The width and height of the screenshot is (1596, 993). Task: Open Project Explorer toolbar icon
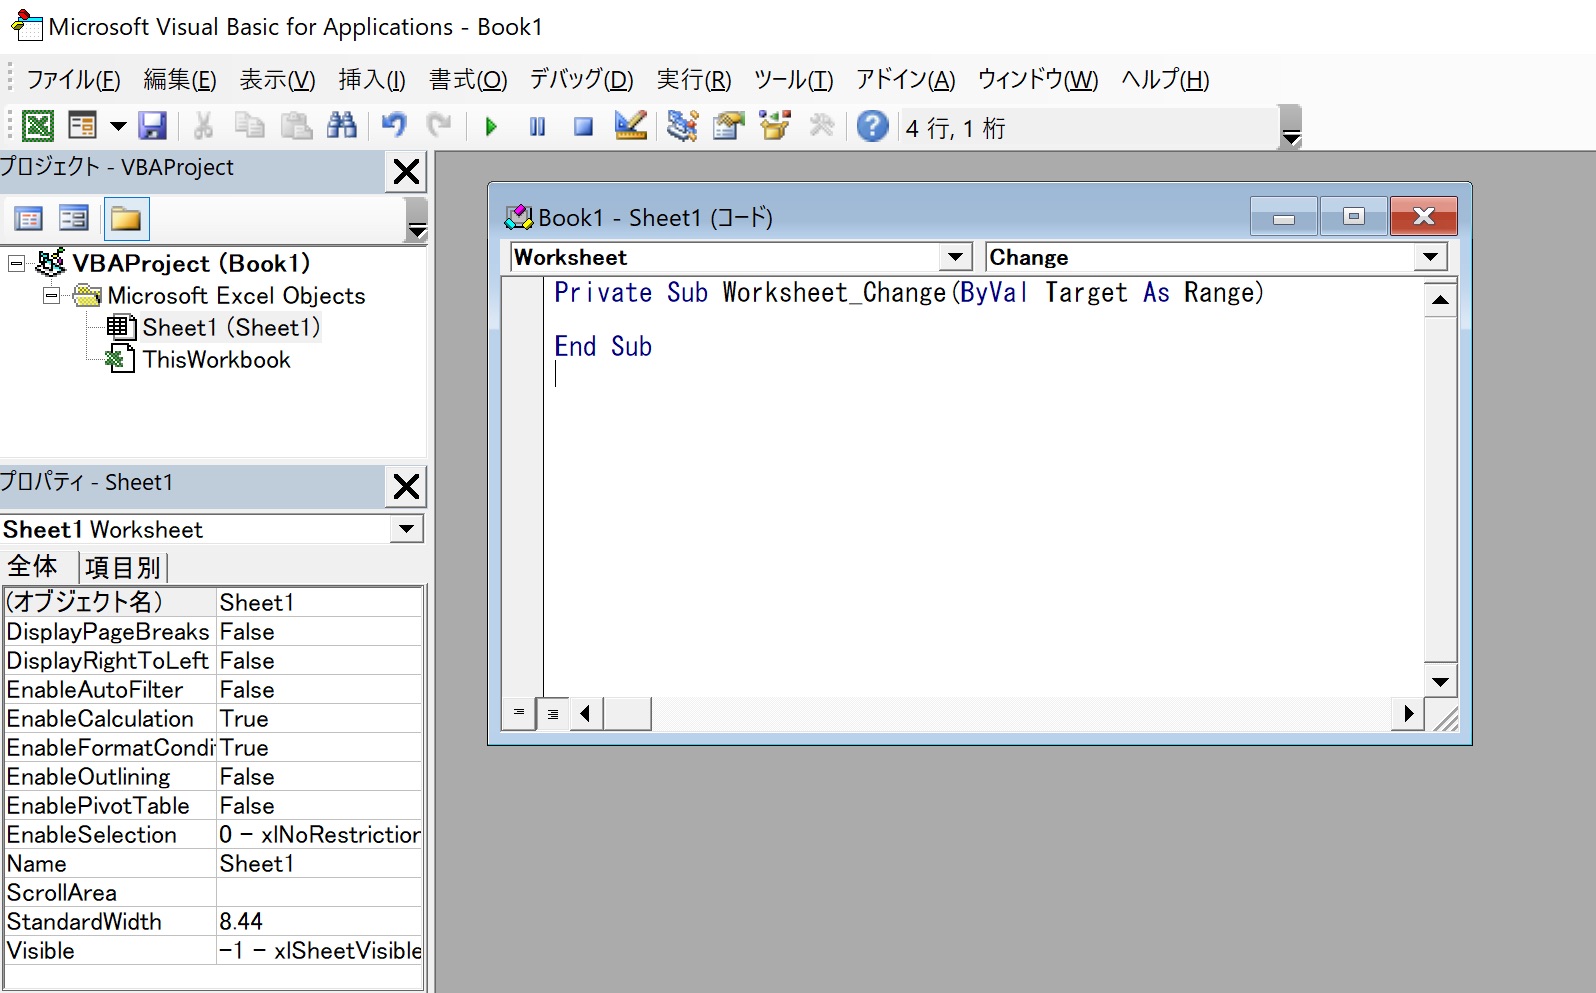coord(682,126)
